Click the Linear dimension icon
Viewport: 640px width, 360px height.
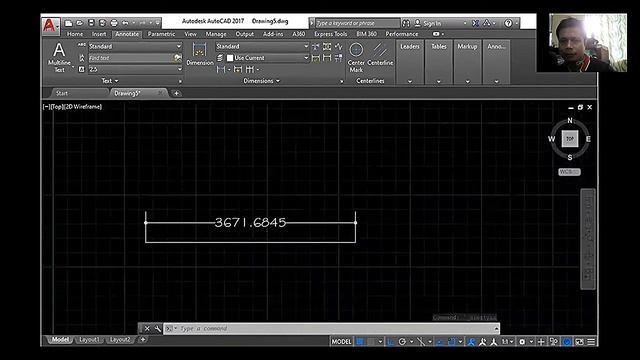click(x=221, y=69)
